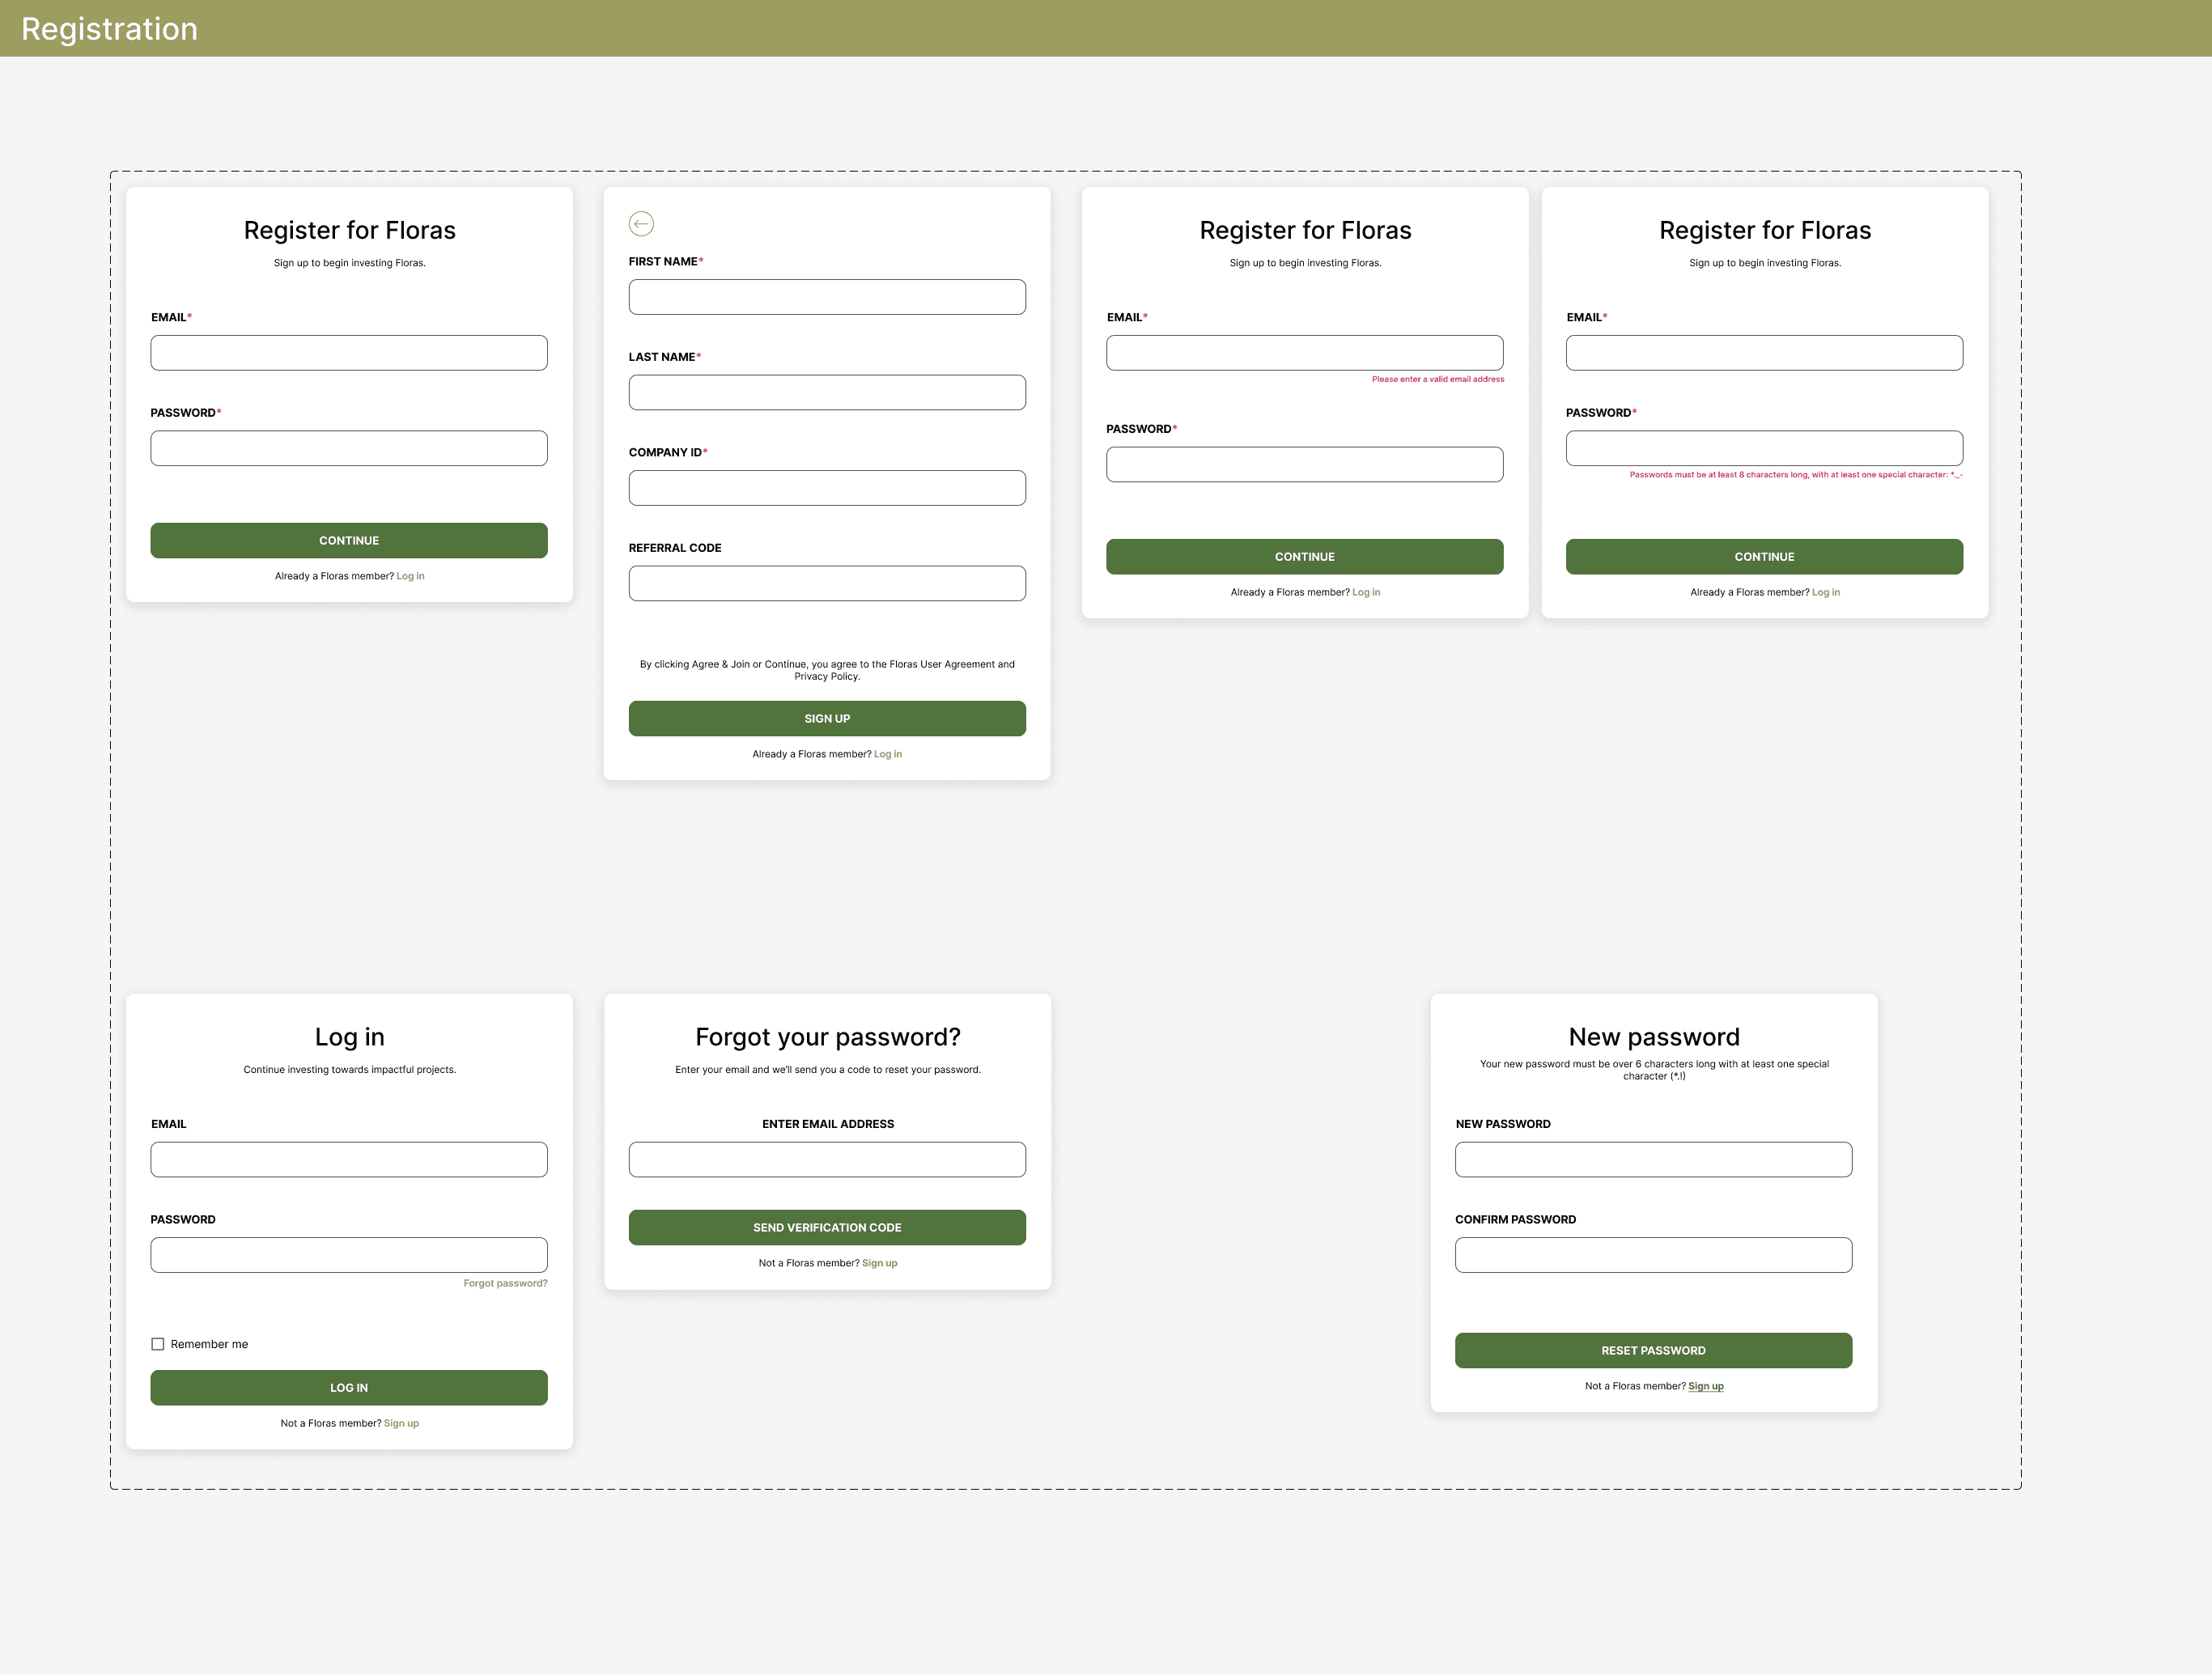
Task: Click Password field above password requirements error
Action: click(1765, 448)
